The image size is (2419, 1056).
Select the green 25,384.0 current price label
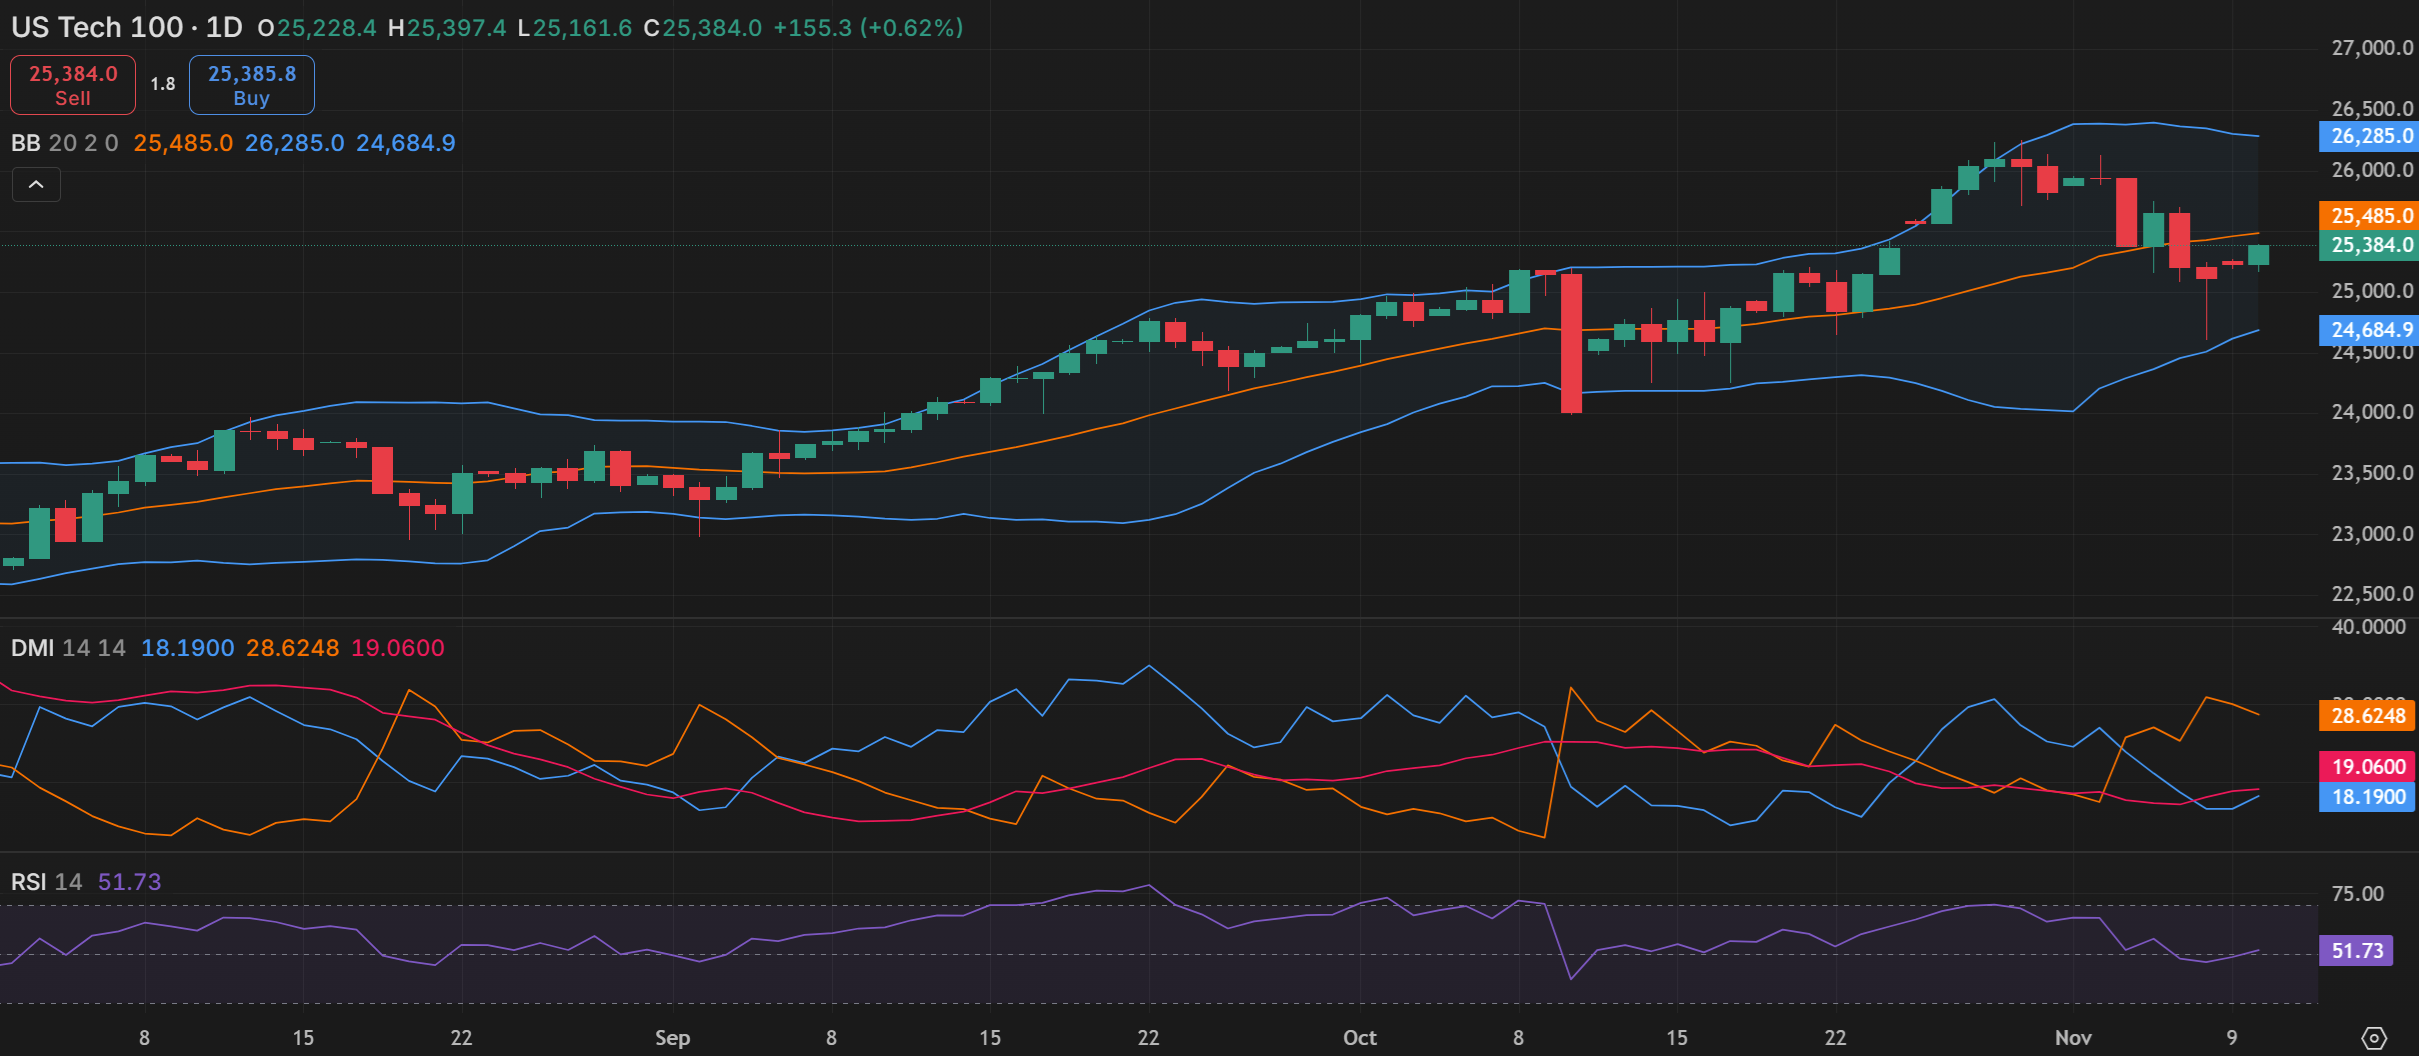[x=2366, y=245]
